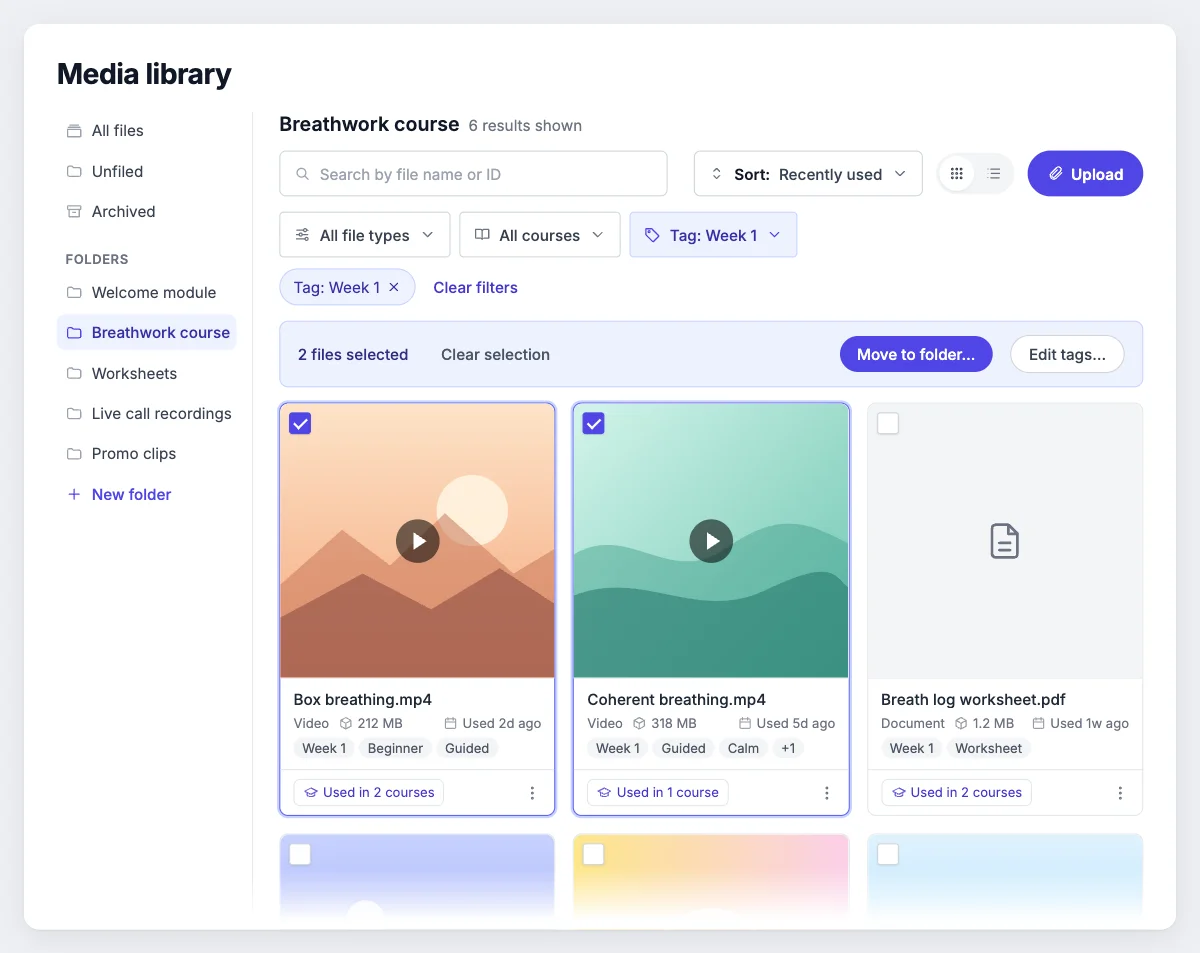Viewport: 1200px width, 953px height.
Task: Switch to list view icon
Action: [994, 174]
